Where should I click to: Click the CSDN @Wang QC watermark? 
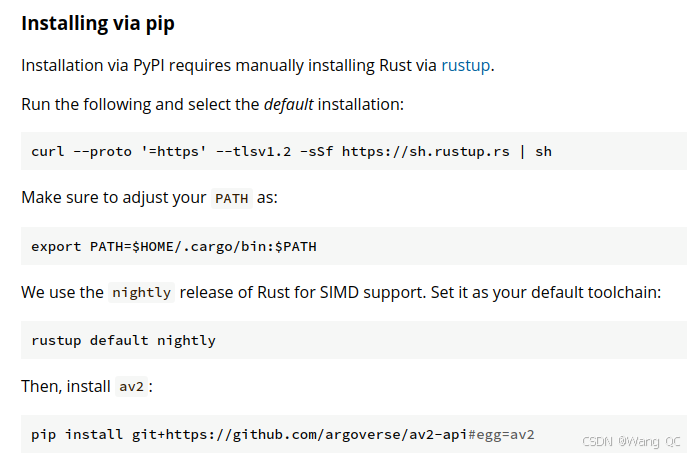tap(631, 441)
